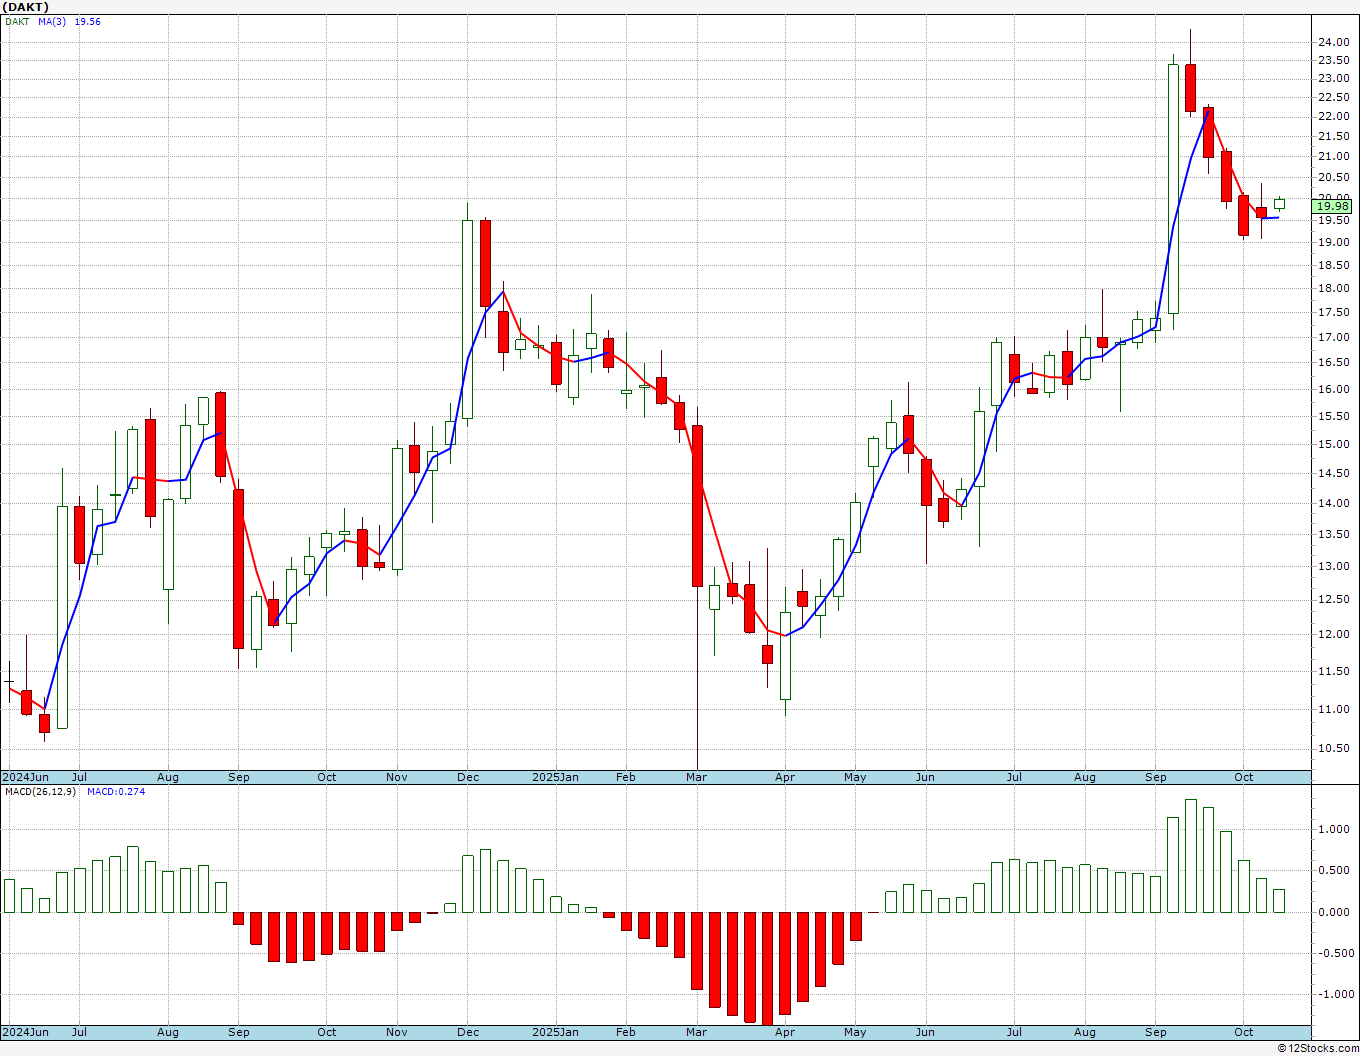Click the MA(3) indicator label
This screenshot has height=1056, width=1360.
tap(52, 21)
